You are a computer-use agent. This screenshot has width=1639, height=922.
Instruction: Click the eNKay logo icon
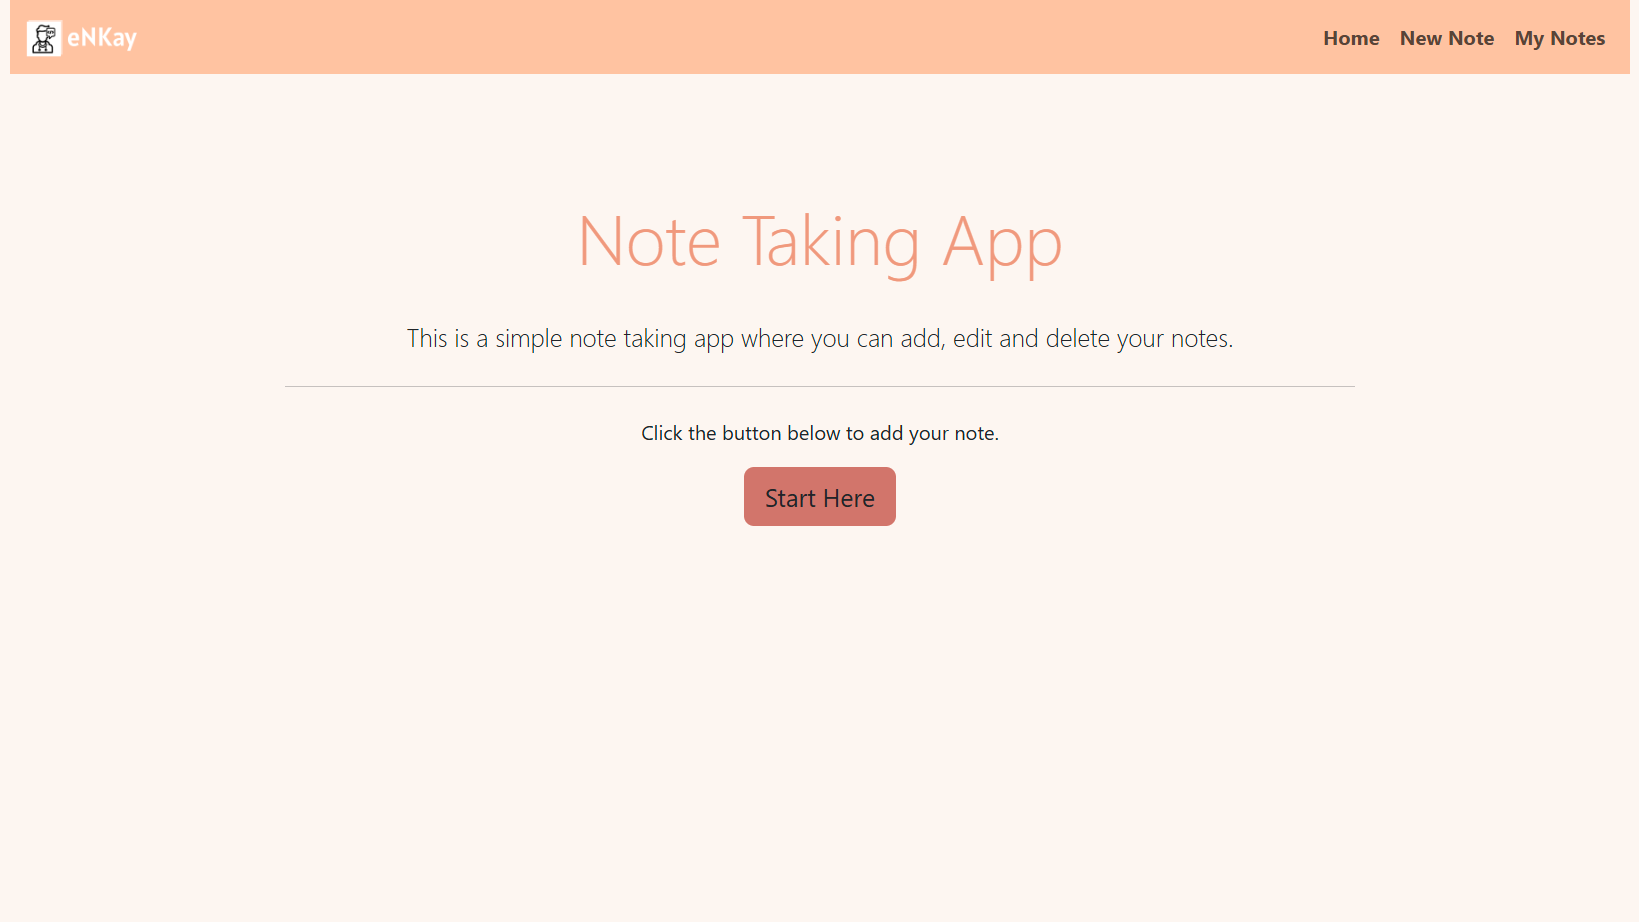pyautogui.click(x=44, y=38)
